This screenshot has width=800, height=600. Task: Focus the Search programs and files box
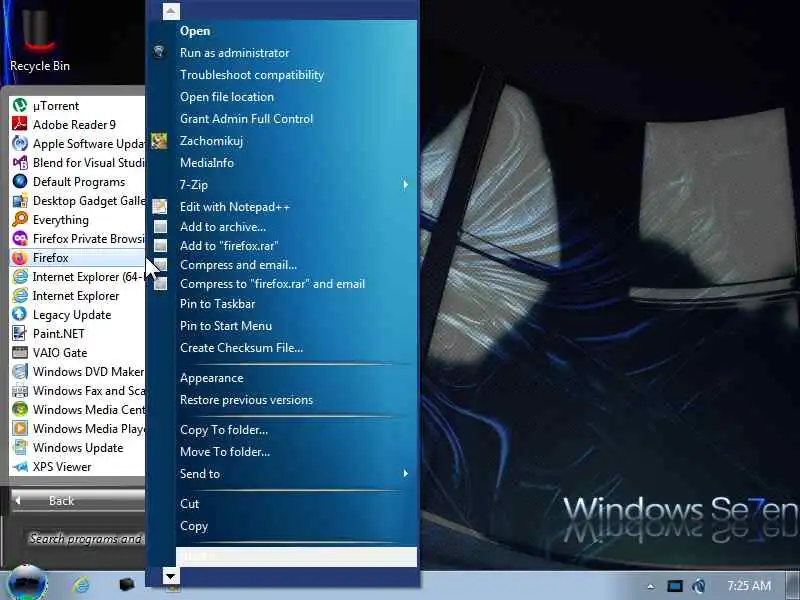point(85,538)
